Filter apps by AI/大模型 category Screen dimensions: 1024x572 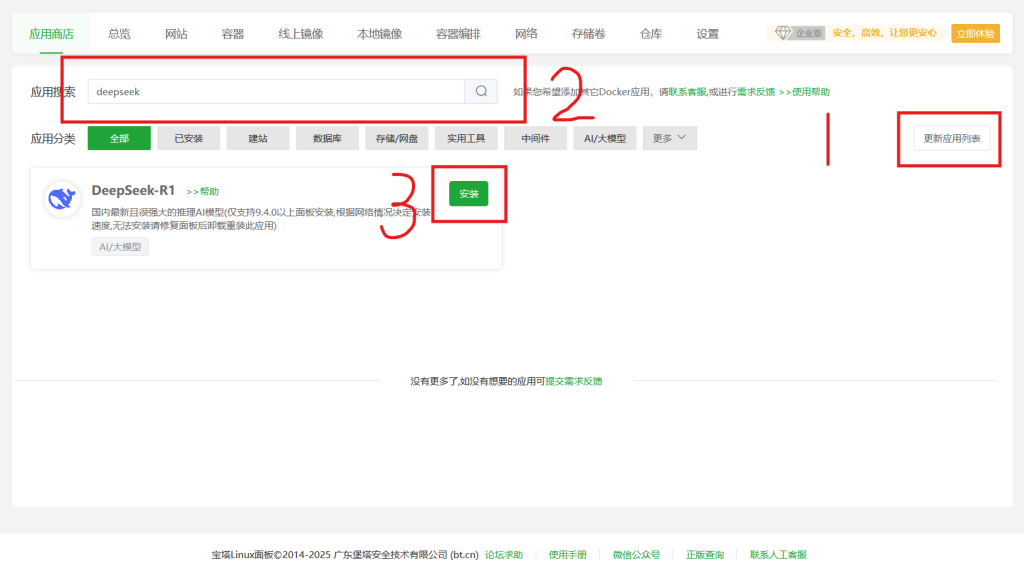(x=605, y=138)
